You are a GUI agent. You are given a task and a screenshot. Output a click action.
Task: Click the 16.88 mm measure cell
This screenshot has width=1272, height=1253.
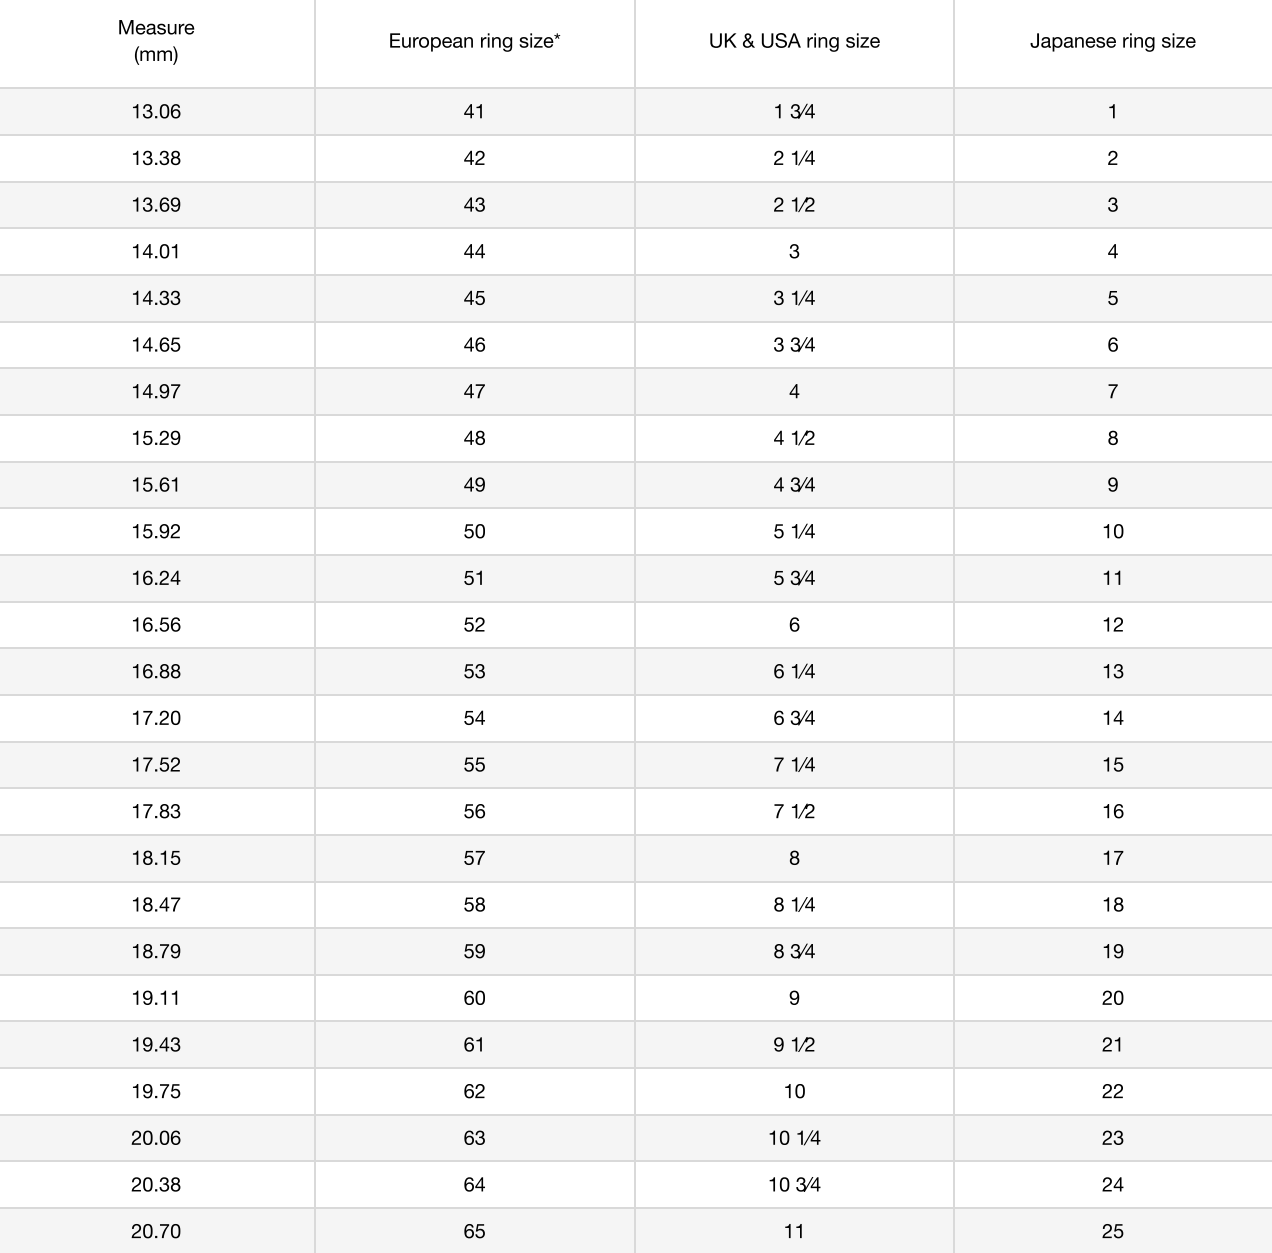click(156, 671)
